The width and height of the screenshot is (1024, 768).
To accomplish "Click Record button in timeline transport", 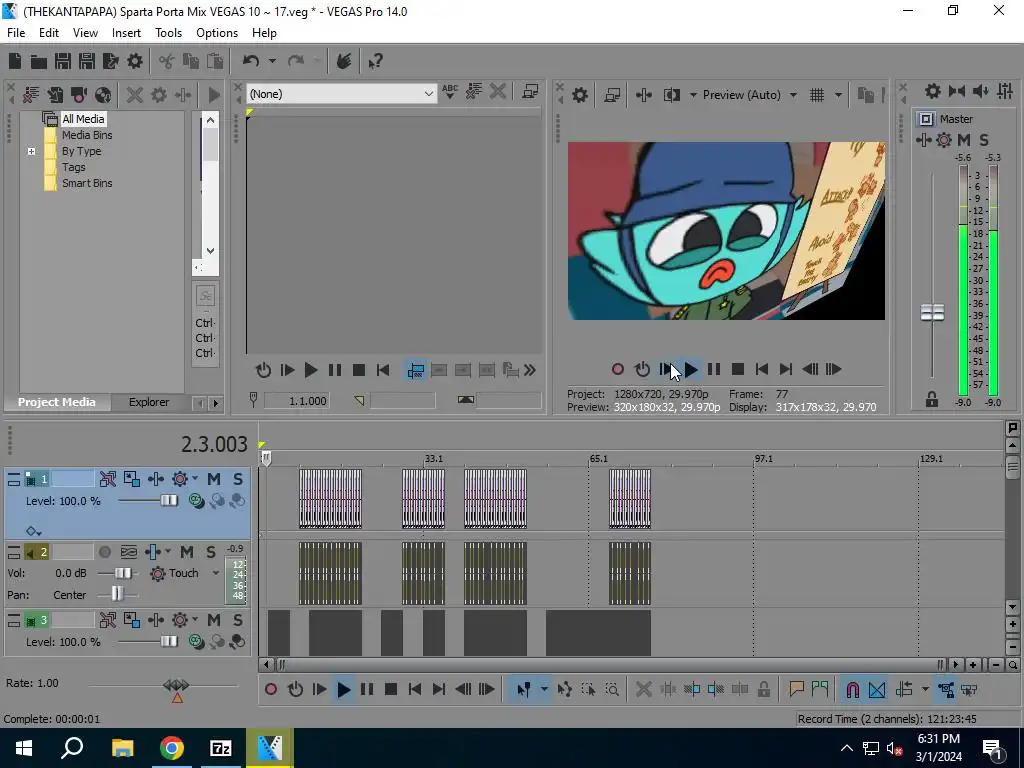I will tap(271, 689).
